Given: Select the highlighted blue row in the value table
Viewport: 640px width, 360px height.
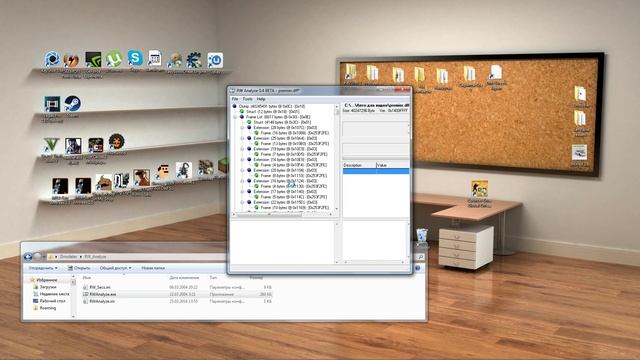Looking at the screenshot, I should pos(376,171).
